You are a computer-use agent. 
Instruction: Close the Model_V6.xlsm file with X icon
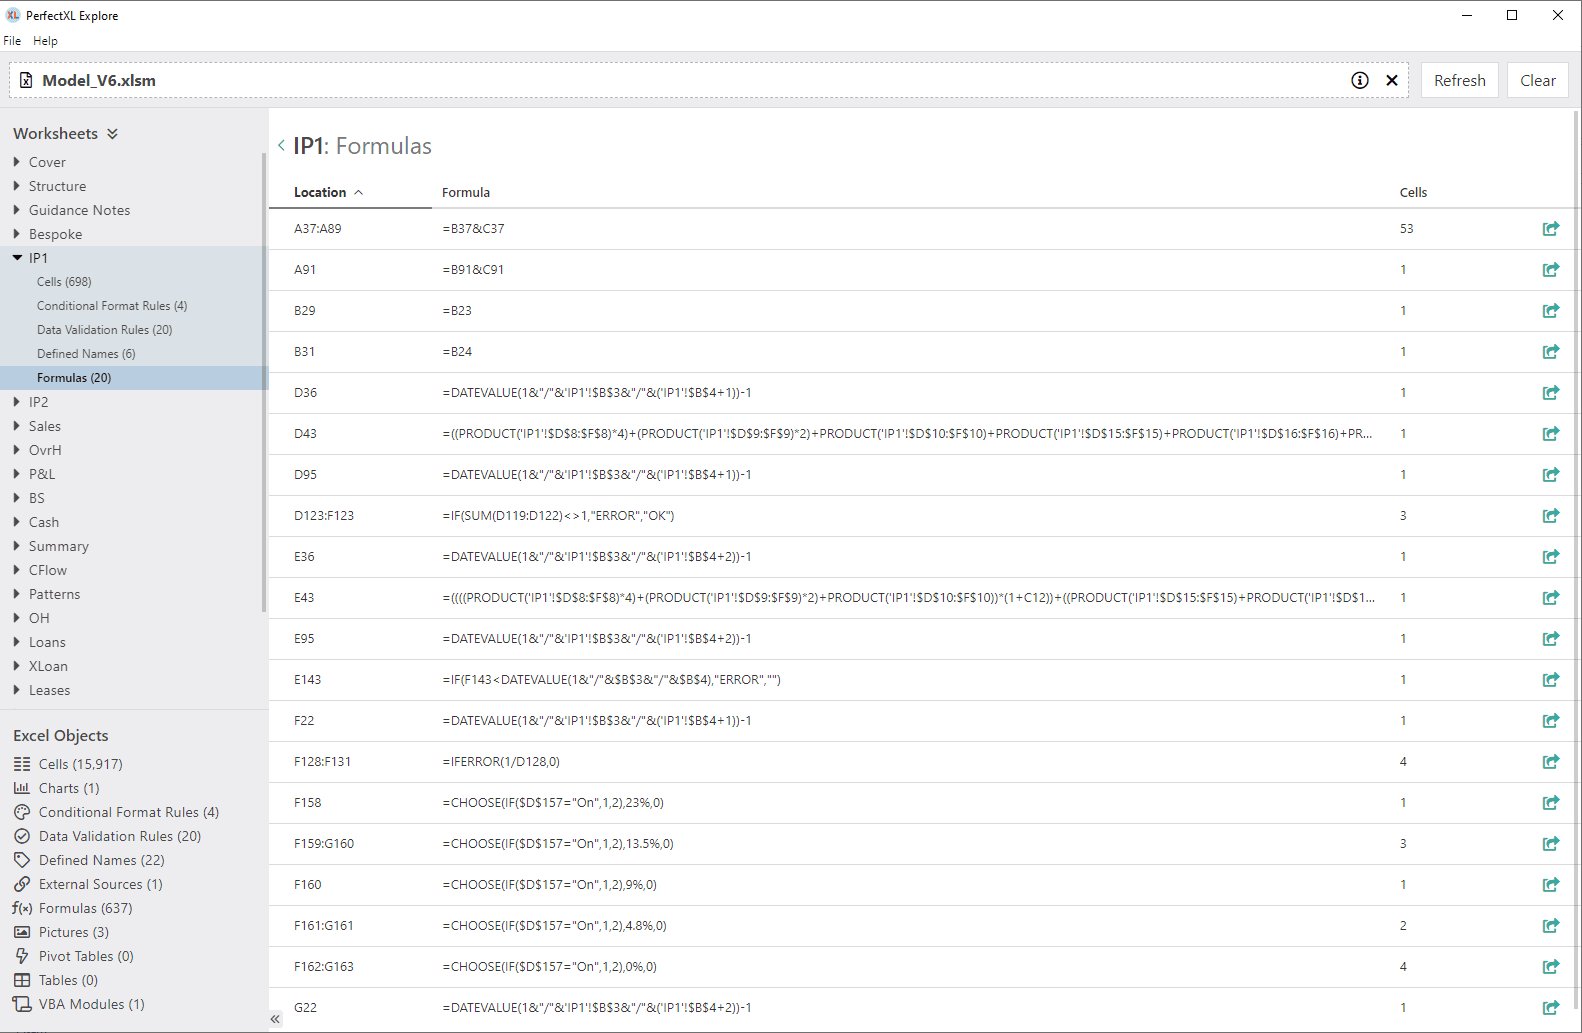(1391, 81)
